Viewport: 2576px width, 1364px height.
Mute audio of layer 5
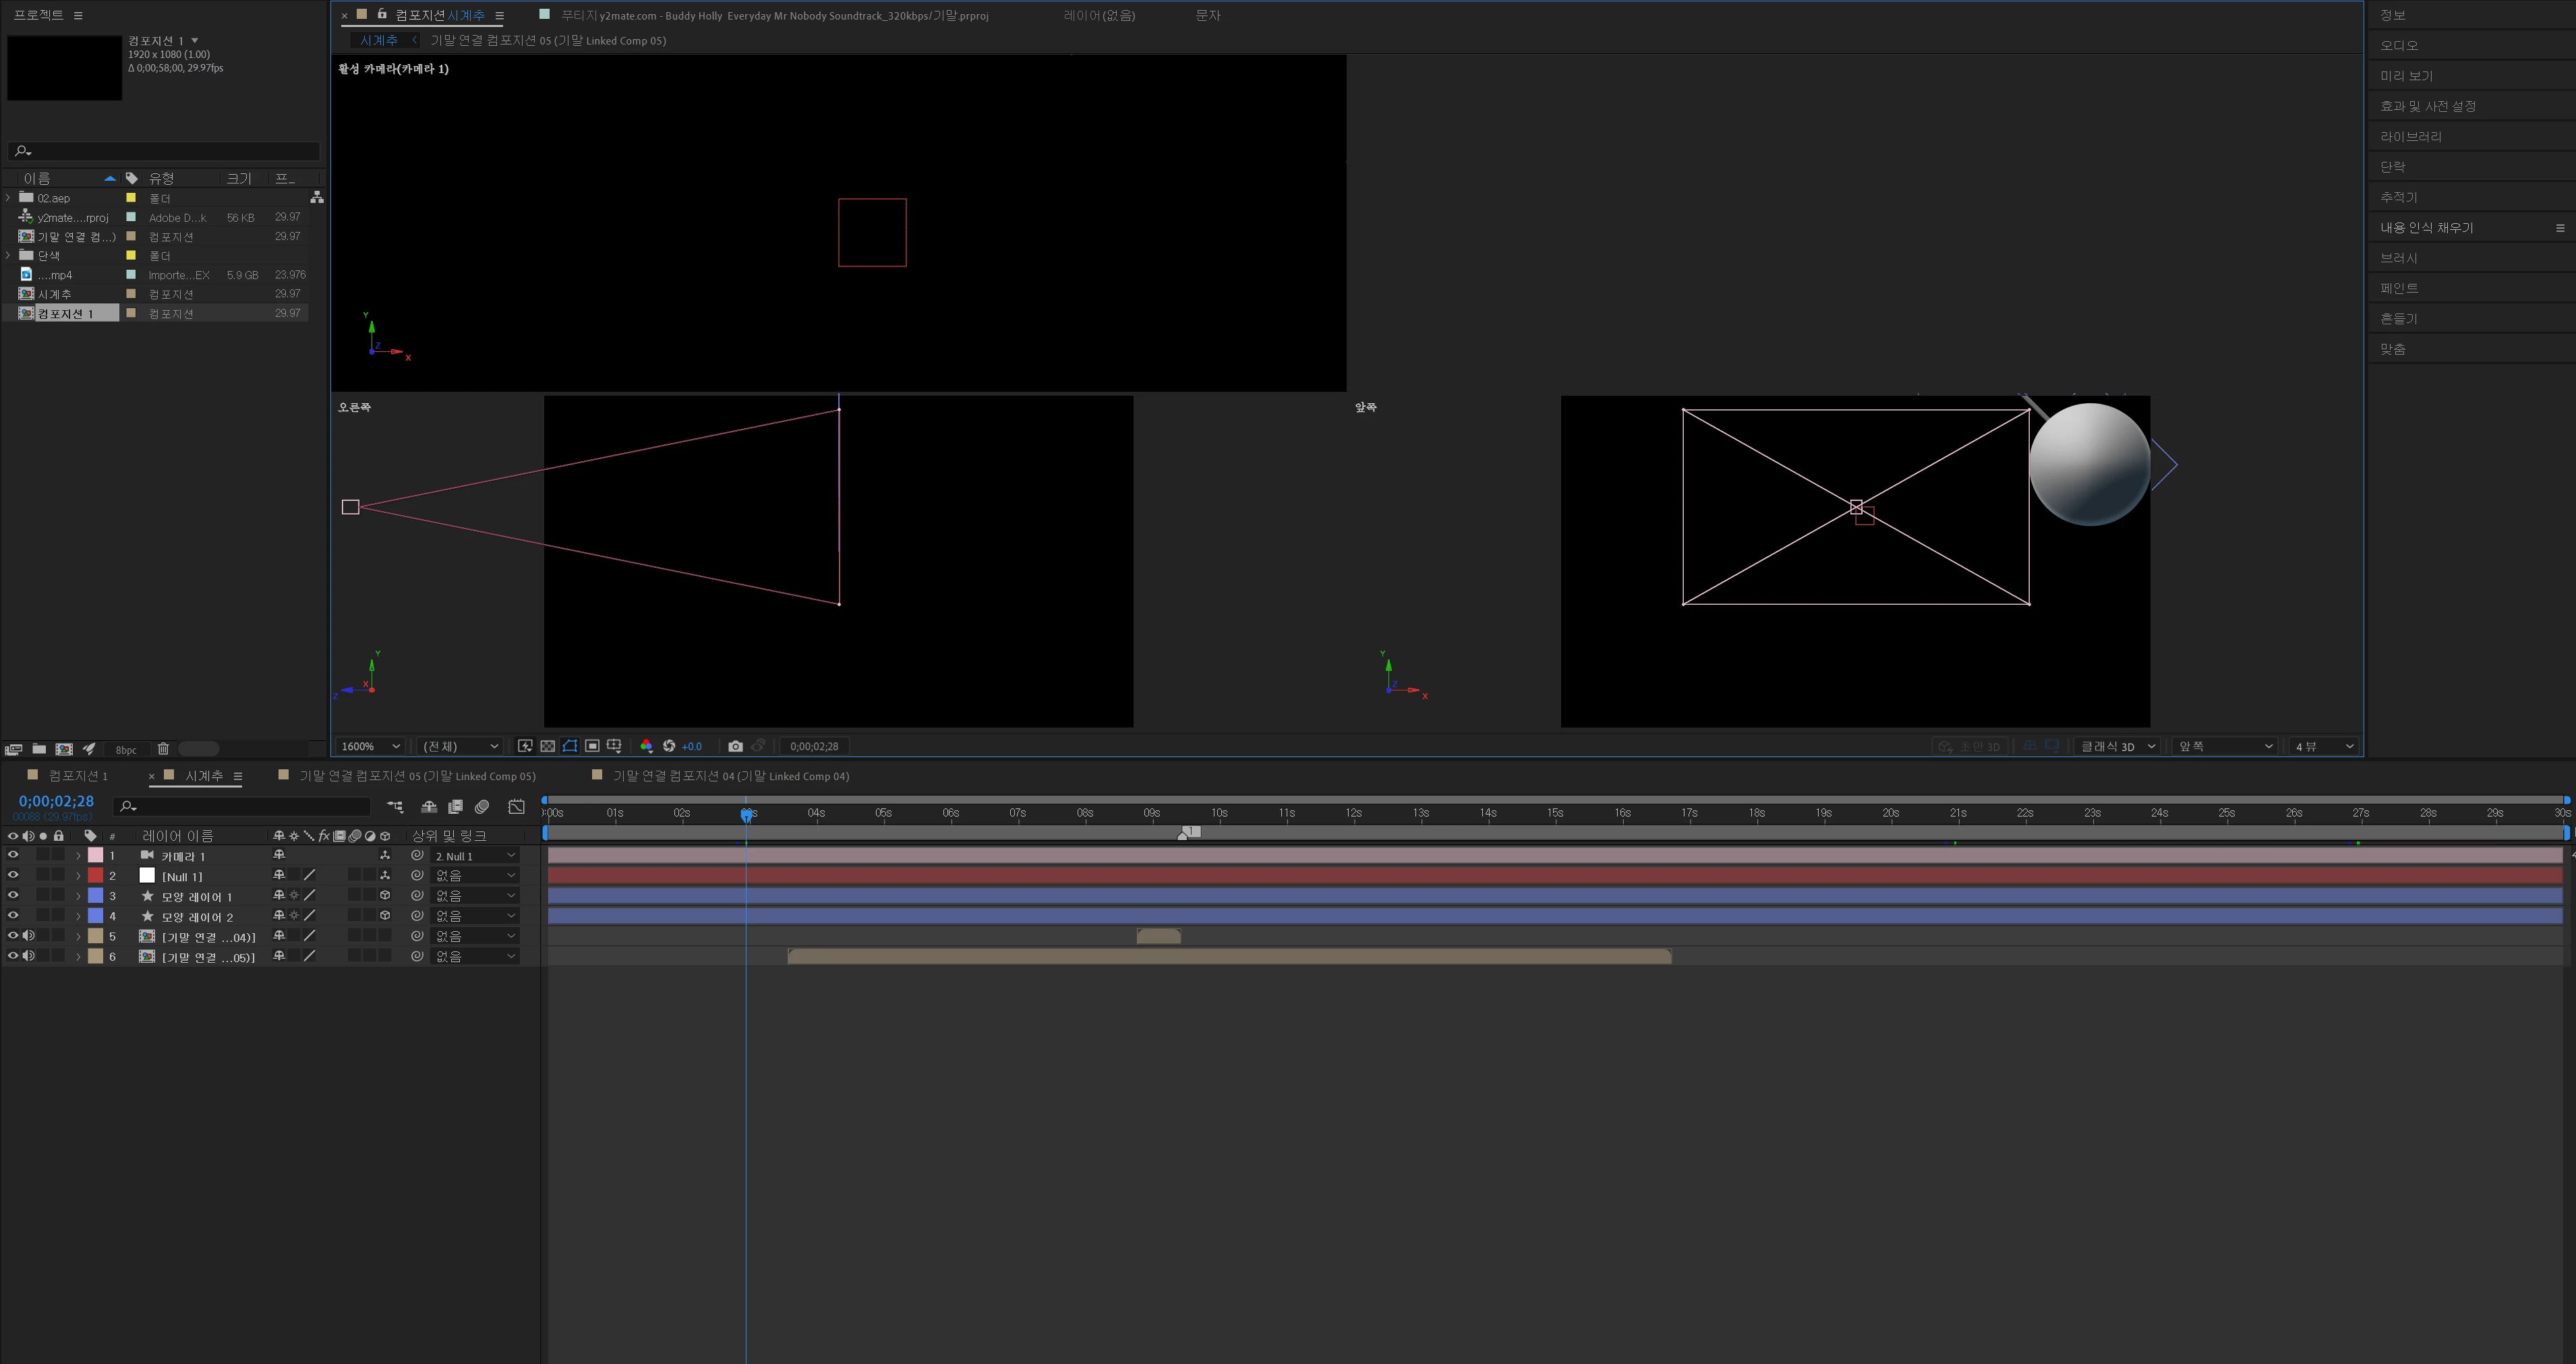click(28, 936)
